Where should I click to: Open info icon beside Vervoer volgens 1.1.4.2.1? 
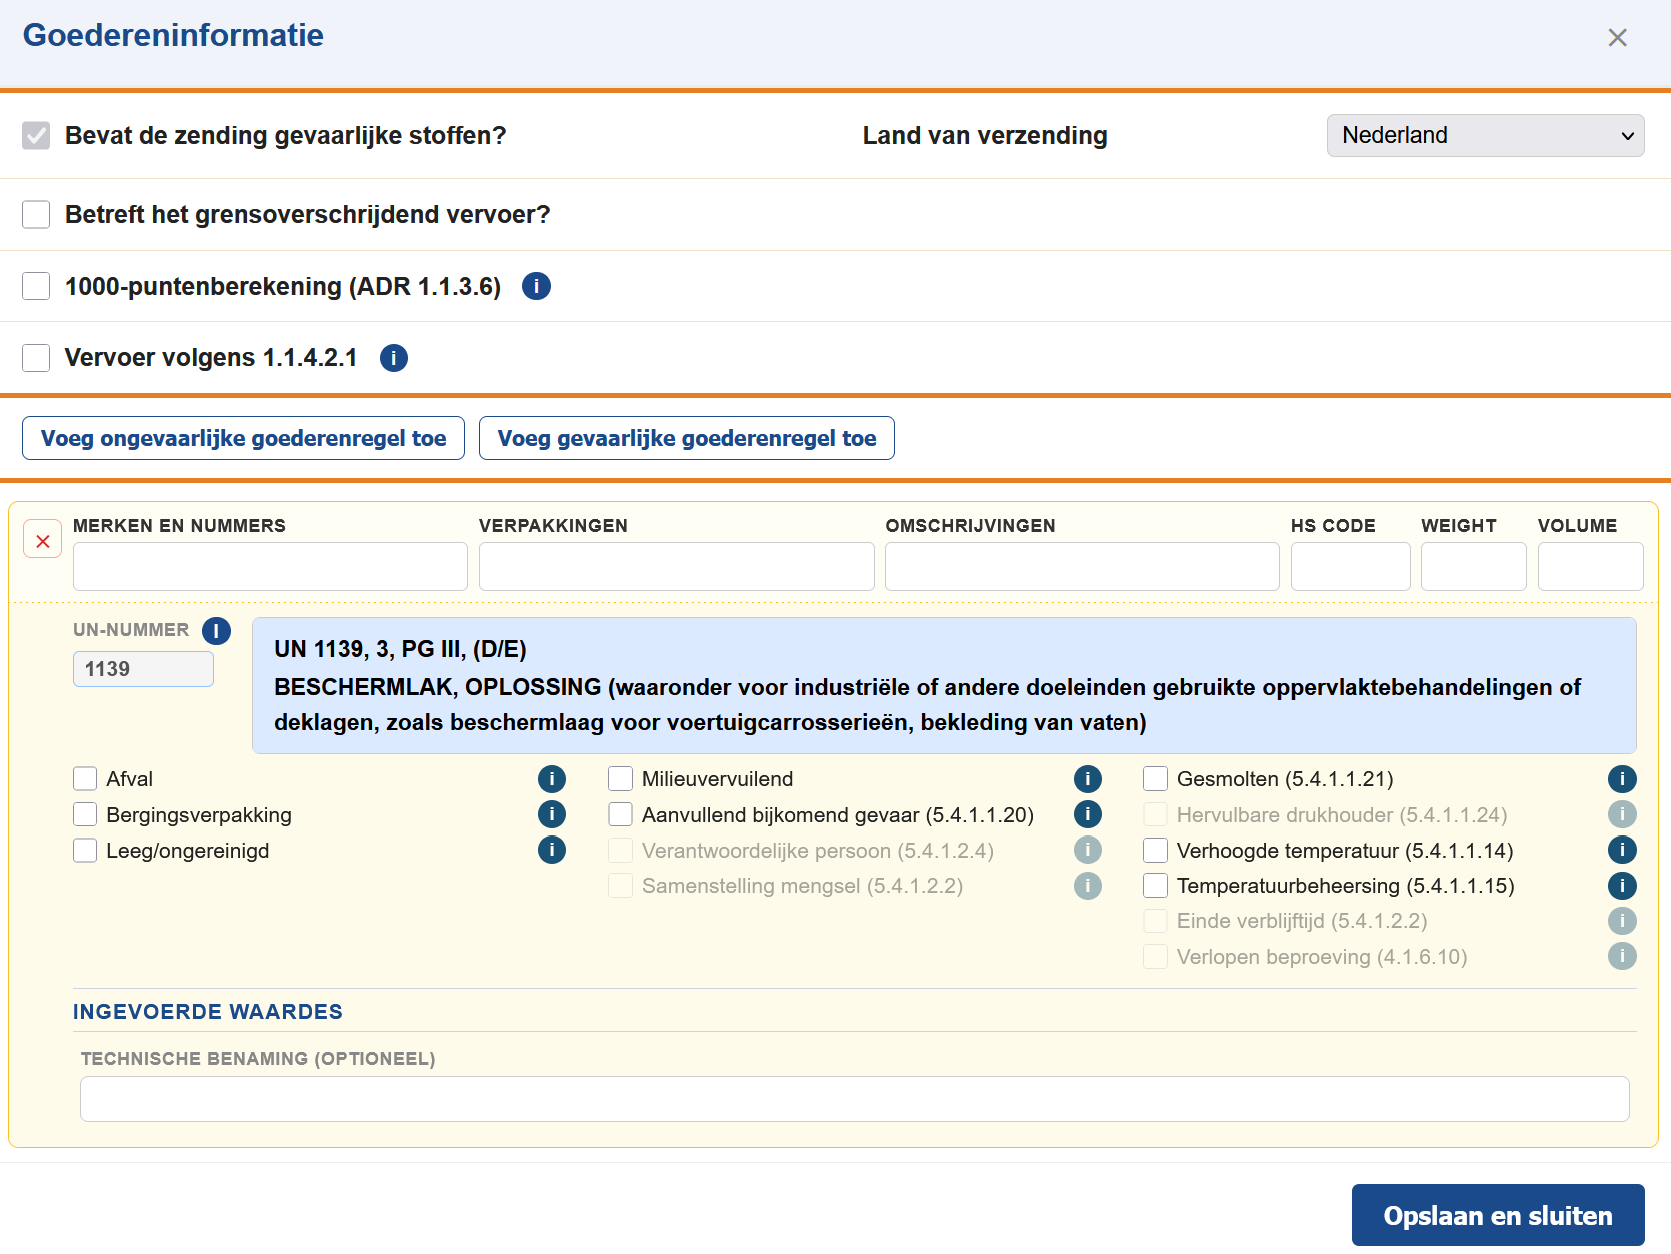(x=394, y=358)
